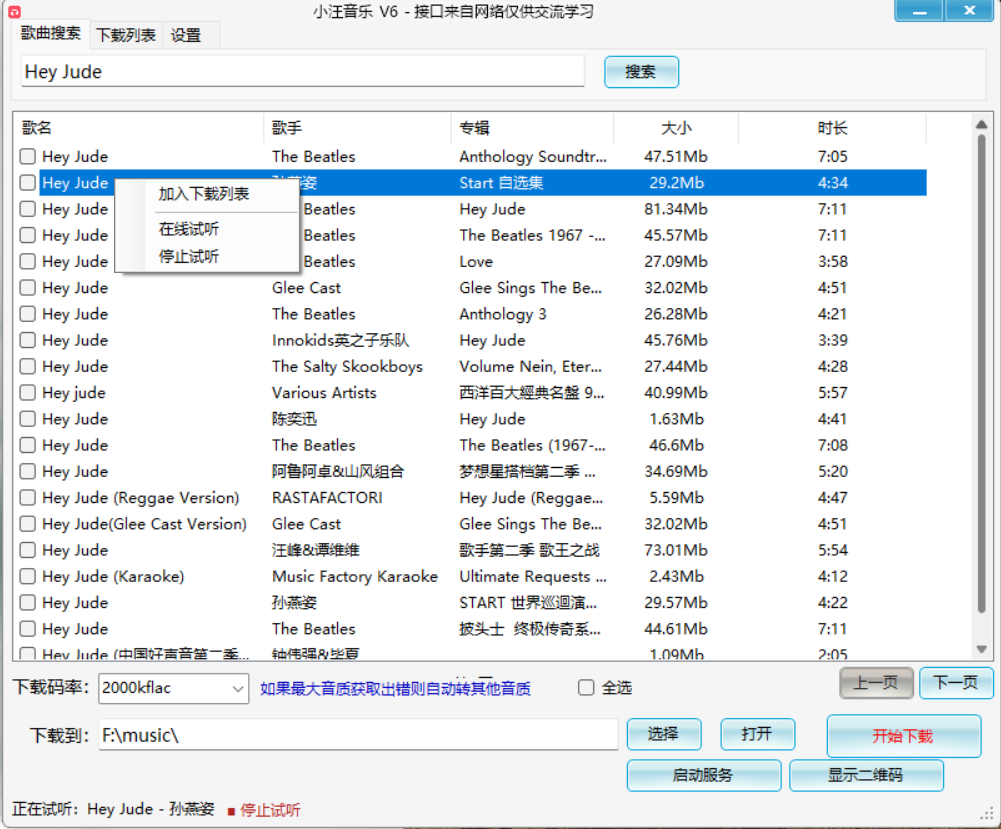
Task: Choose 停止试听 from context menu
Action: pyautogui.click(x=189, y=257)
